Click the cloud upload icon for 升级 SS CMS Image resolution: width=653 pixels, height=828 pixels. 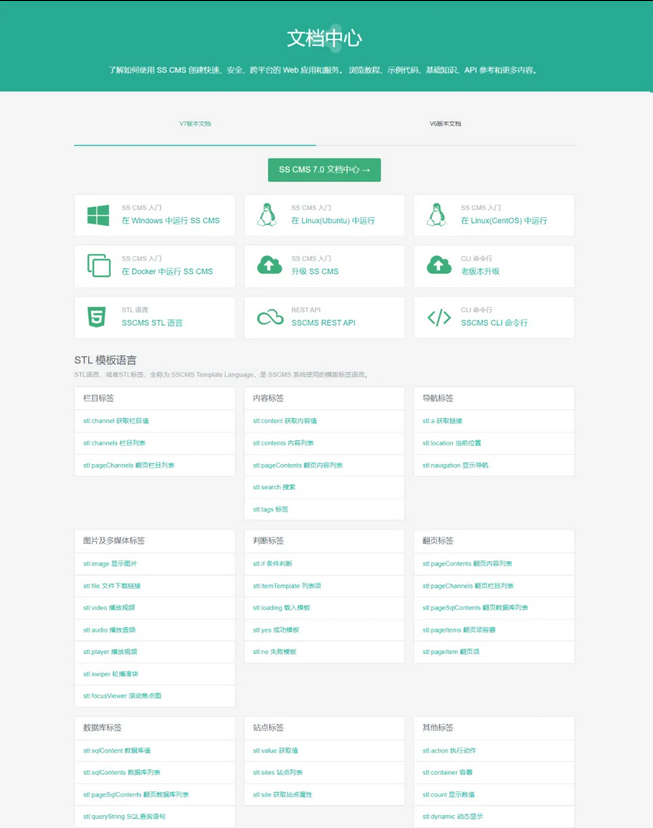(x=269, y=265)
